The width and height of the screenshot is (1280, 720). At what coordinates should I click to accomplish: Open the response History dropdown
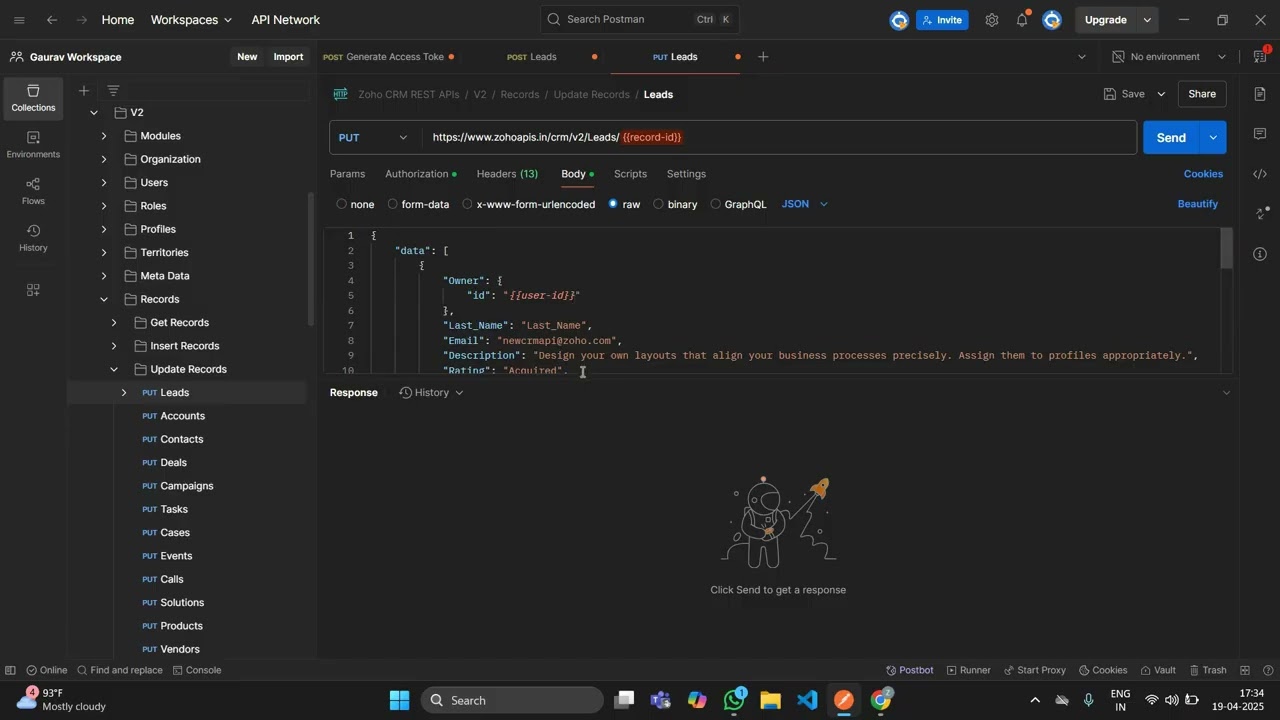431,393
